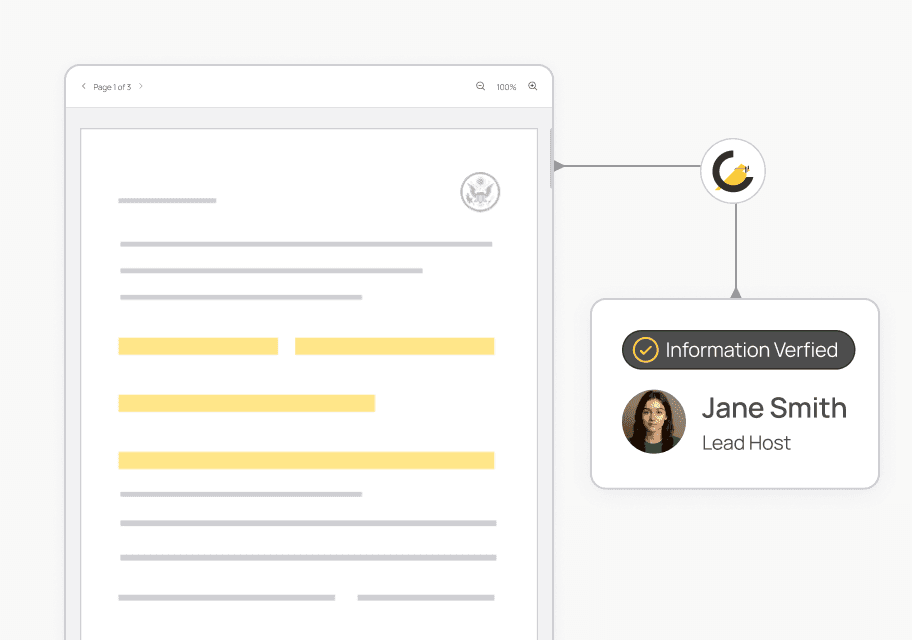This screenshot has width=912, height=640.
Task: Click the yellow checkmark verification icon
Action: (645, 350)
